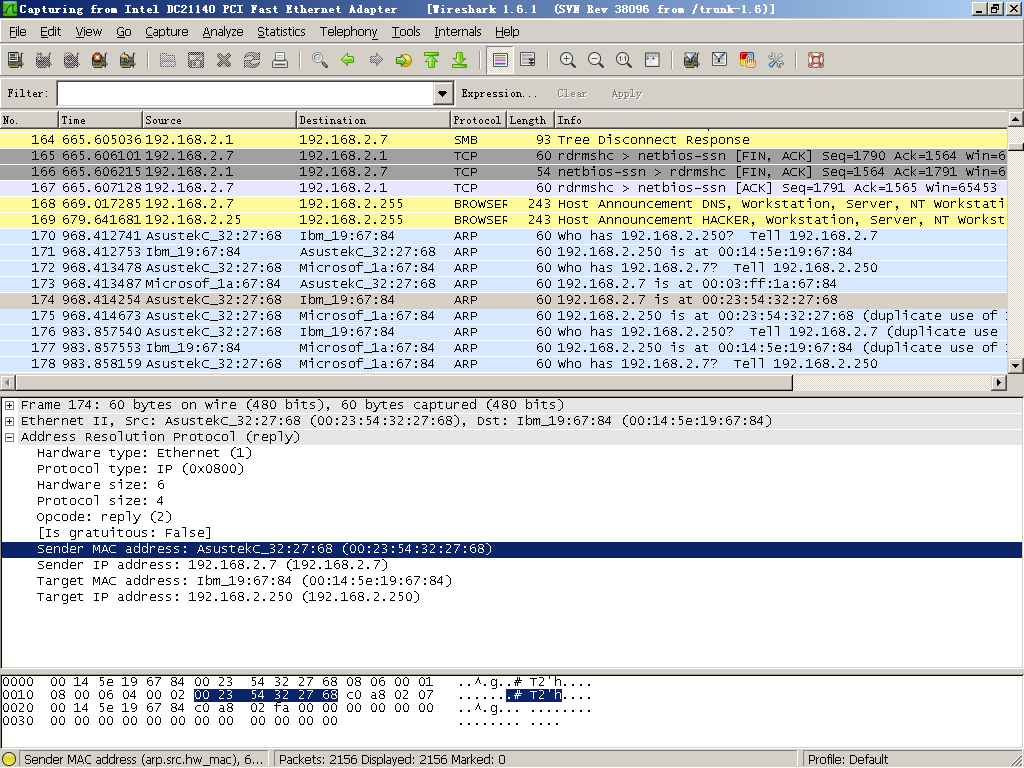Select packet 164 Tree Disconnect Response
The image size is (1024, 768).
coord(504,140)
